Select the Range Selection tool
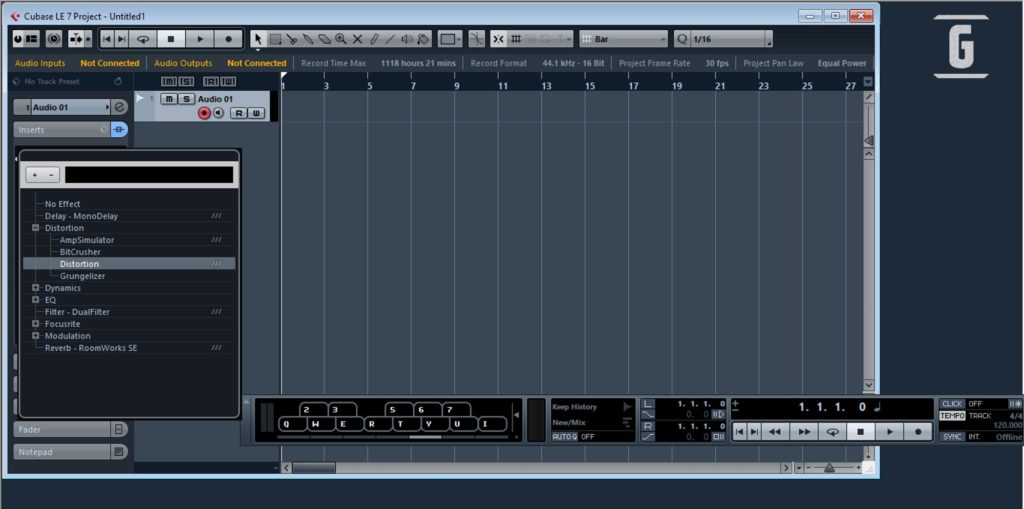 click(275, 39)
